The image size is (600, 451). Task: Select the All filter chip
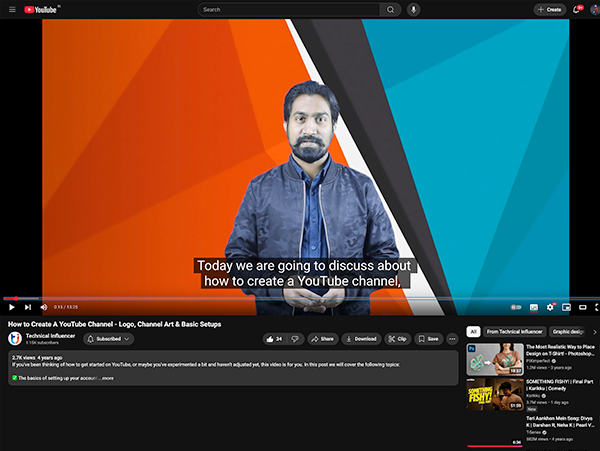473,332
